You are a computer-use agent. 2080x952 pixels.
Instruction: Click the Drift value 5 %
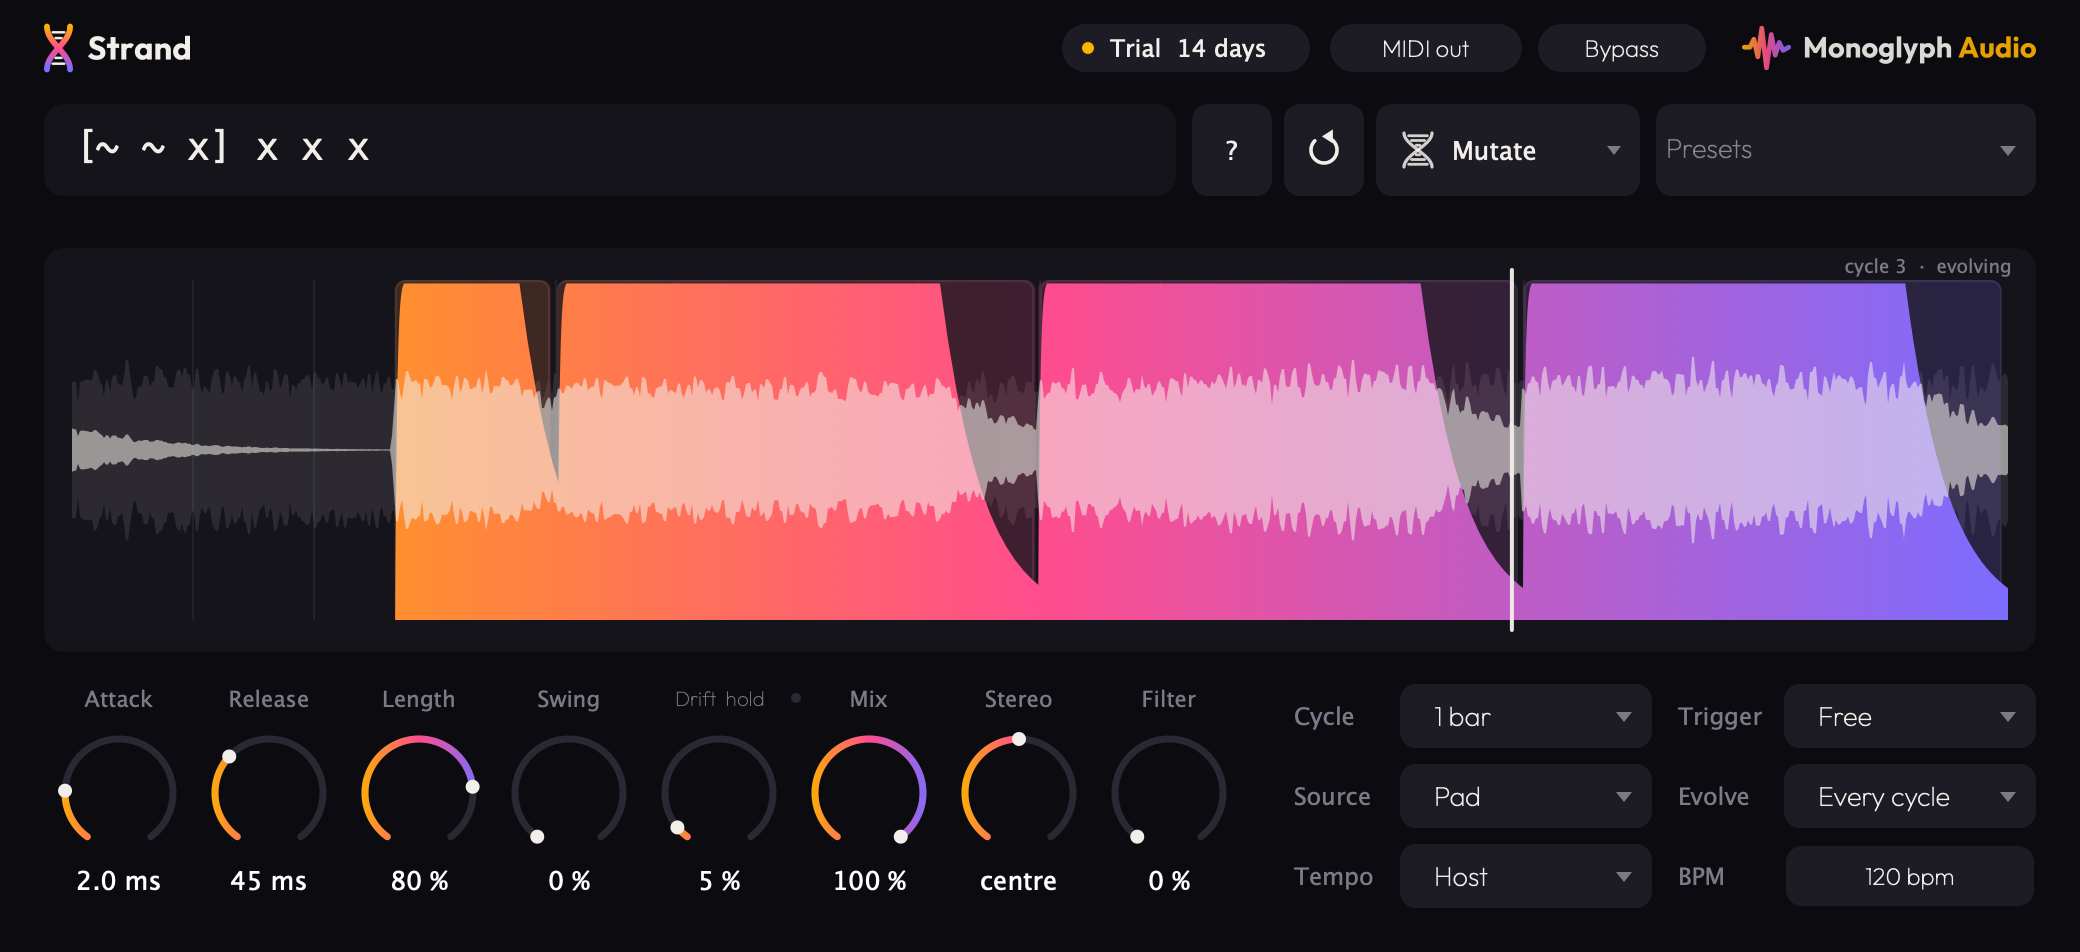(719, 881)
